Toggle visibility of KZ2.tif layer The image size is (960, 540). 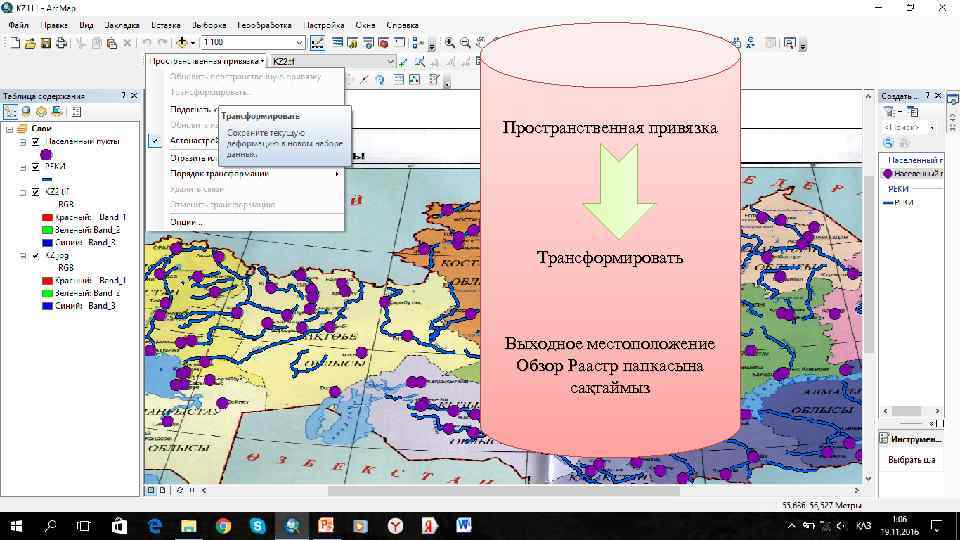[x=36, y=192]
